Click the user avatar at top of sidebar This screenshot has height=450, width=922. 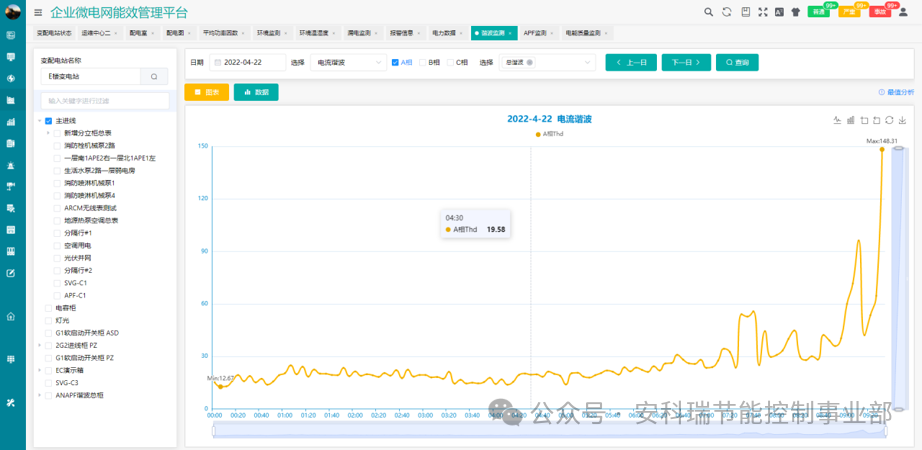pyautogui.click(x=12, y=12)
